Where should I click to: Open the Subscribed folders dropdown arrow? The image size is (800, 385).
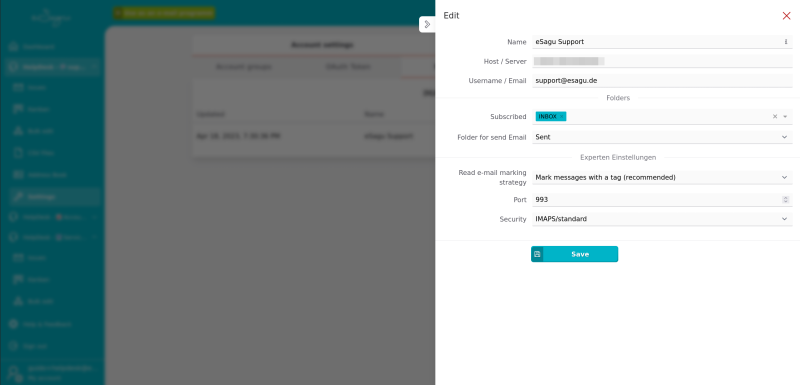point(785,117)
